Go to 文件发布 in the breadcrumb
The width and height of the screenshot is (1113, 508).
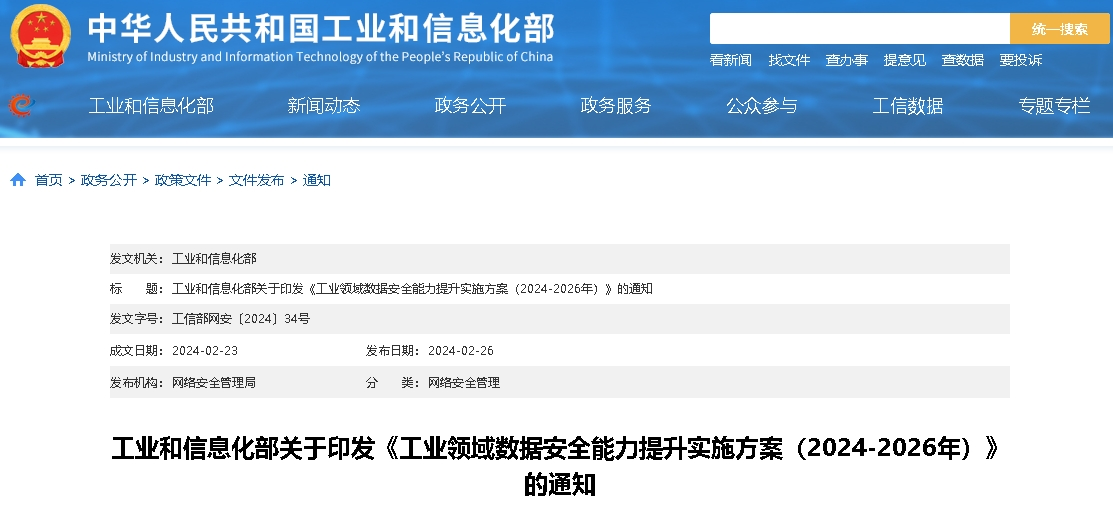256,180
